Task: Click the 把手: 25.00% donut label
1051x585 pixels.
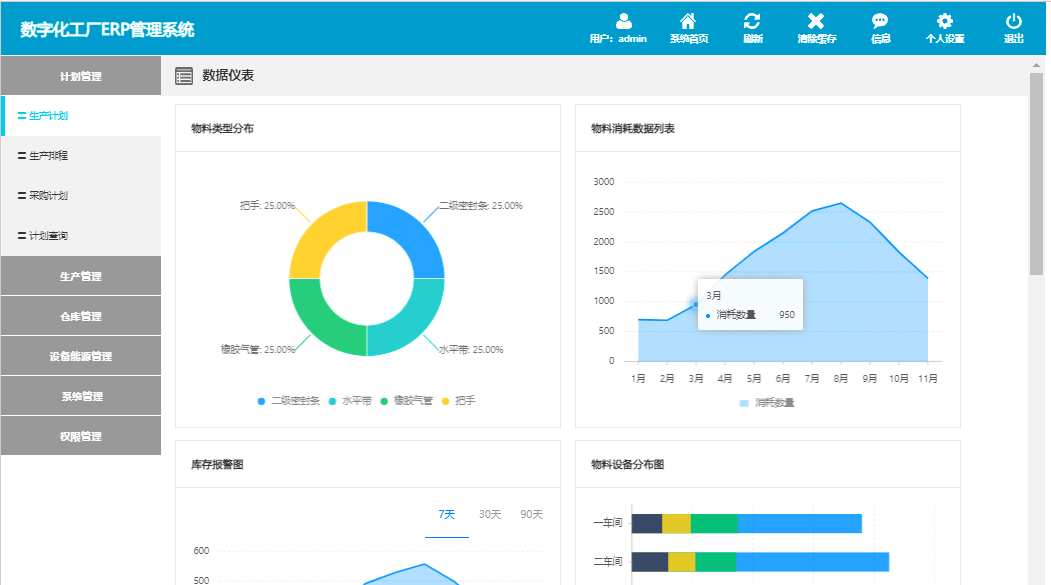Action: pos(267,206)
